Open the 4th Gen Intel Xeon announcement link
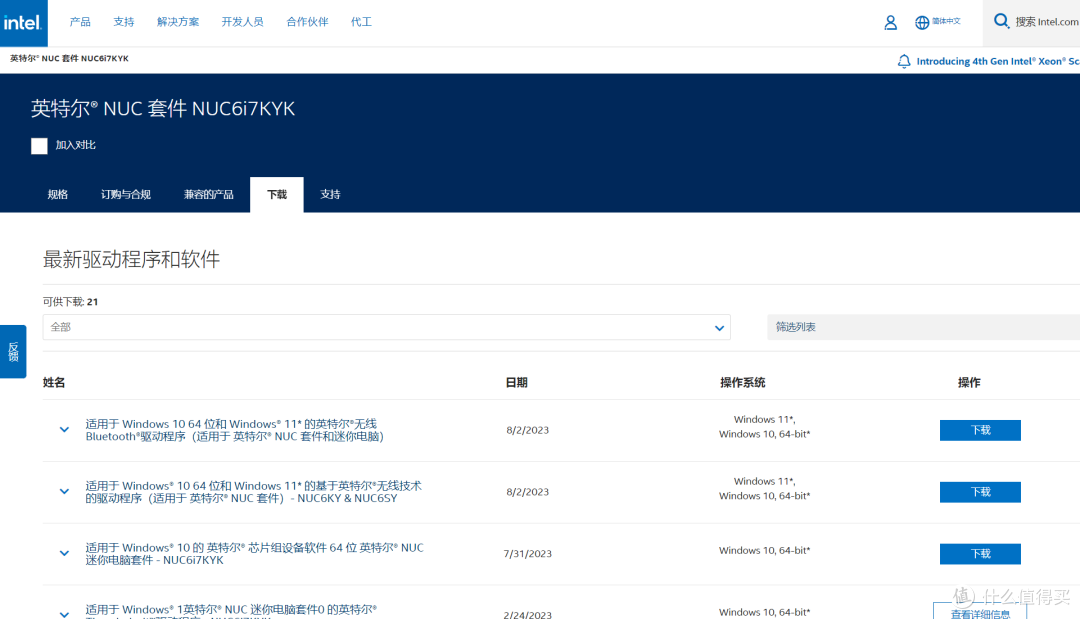Viewport: 1080px width, 619px height. [x=997, y=61]
